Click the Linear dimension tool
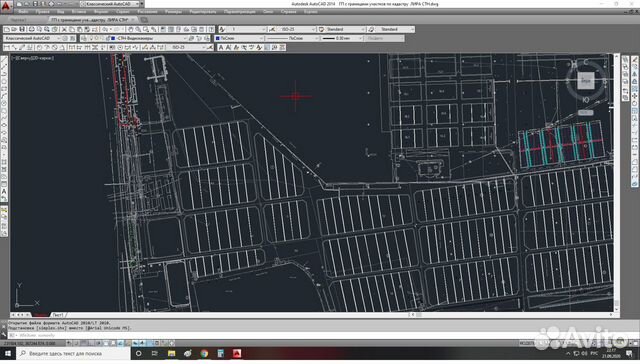The height and width of the screenshot is (364, 640). [x=6, y=47]
